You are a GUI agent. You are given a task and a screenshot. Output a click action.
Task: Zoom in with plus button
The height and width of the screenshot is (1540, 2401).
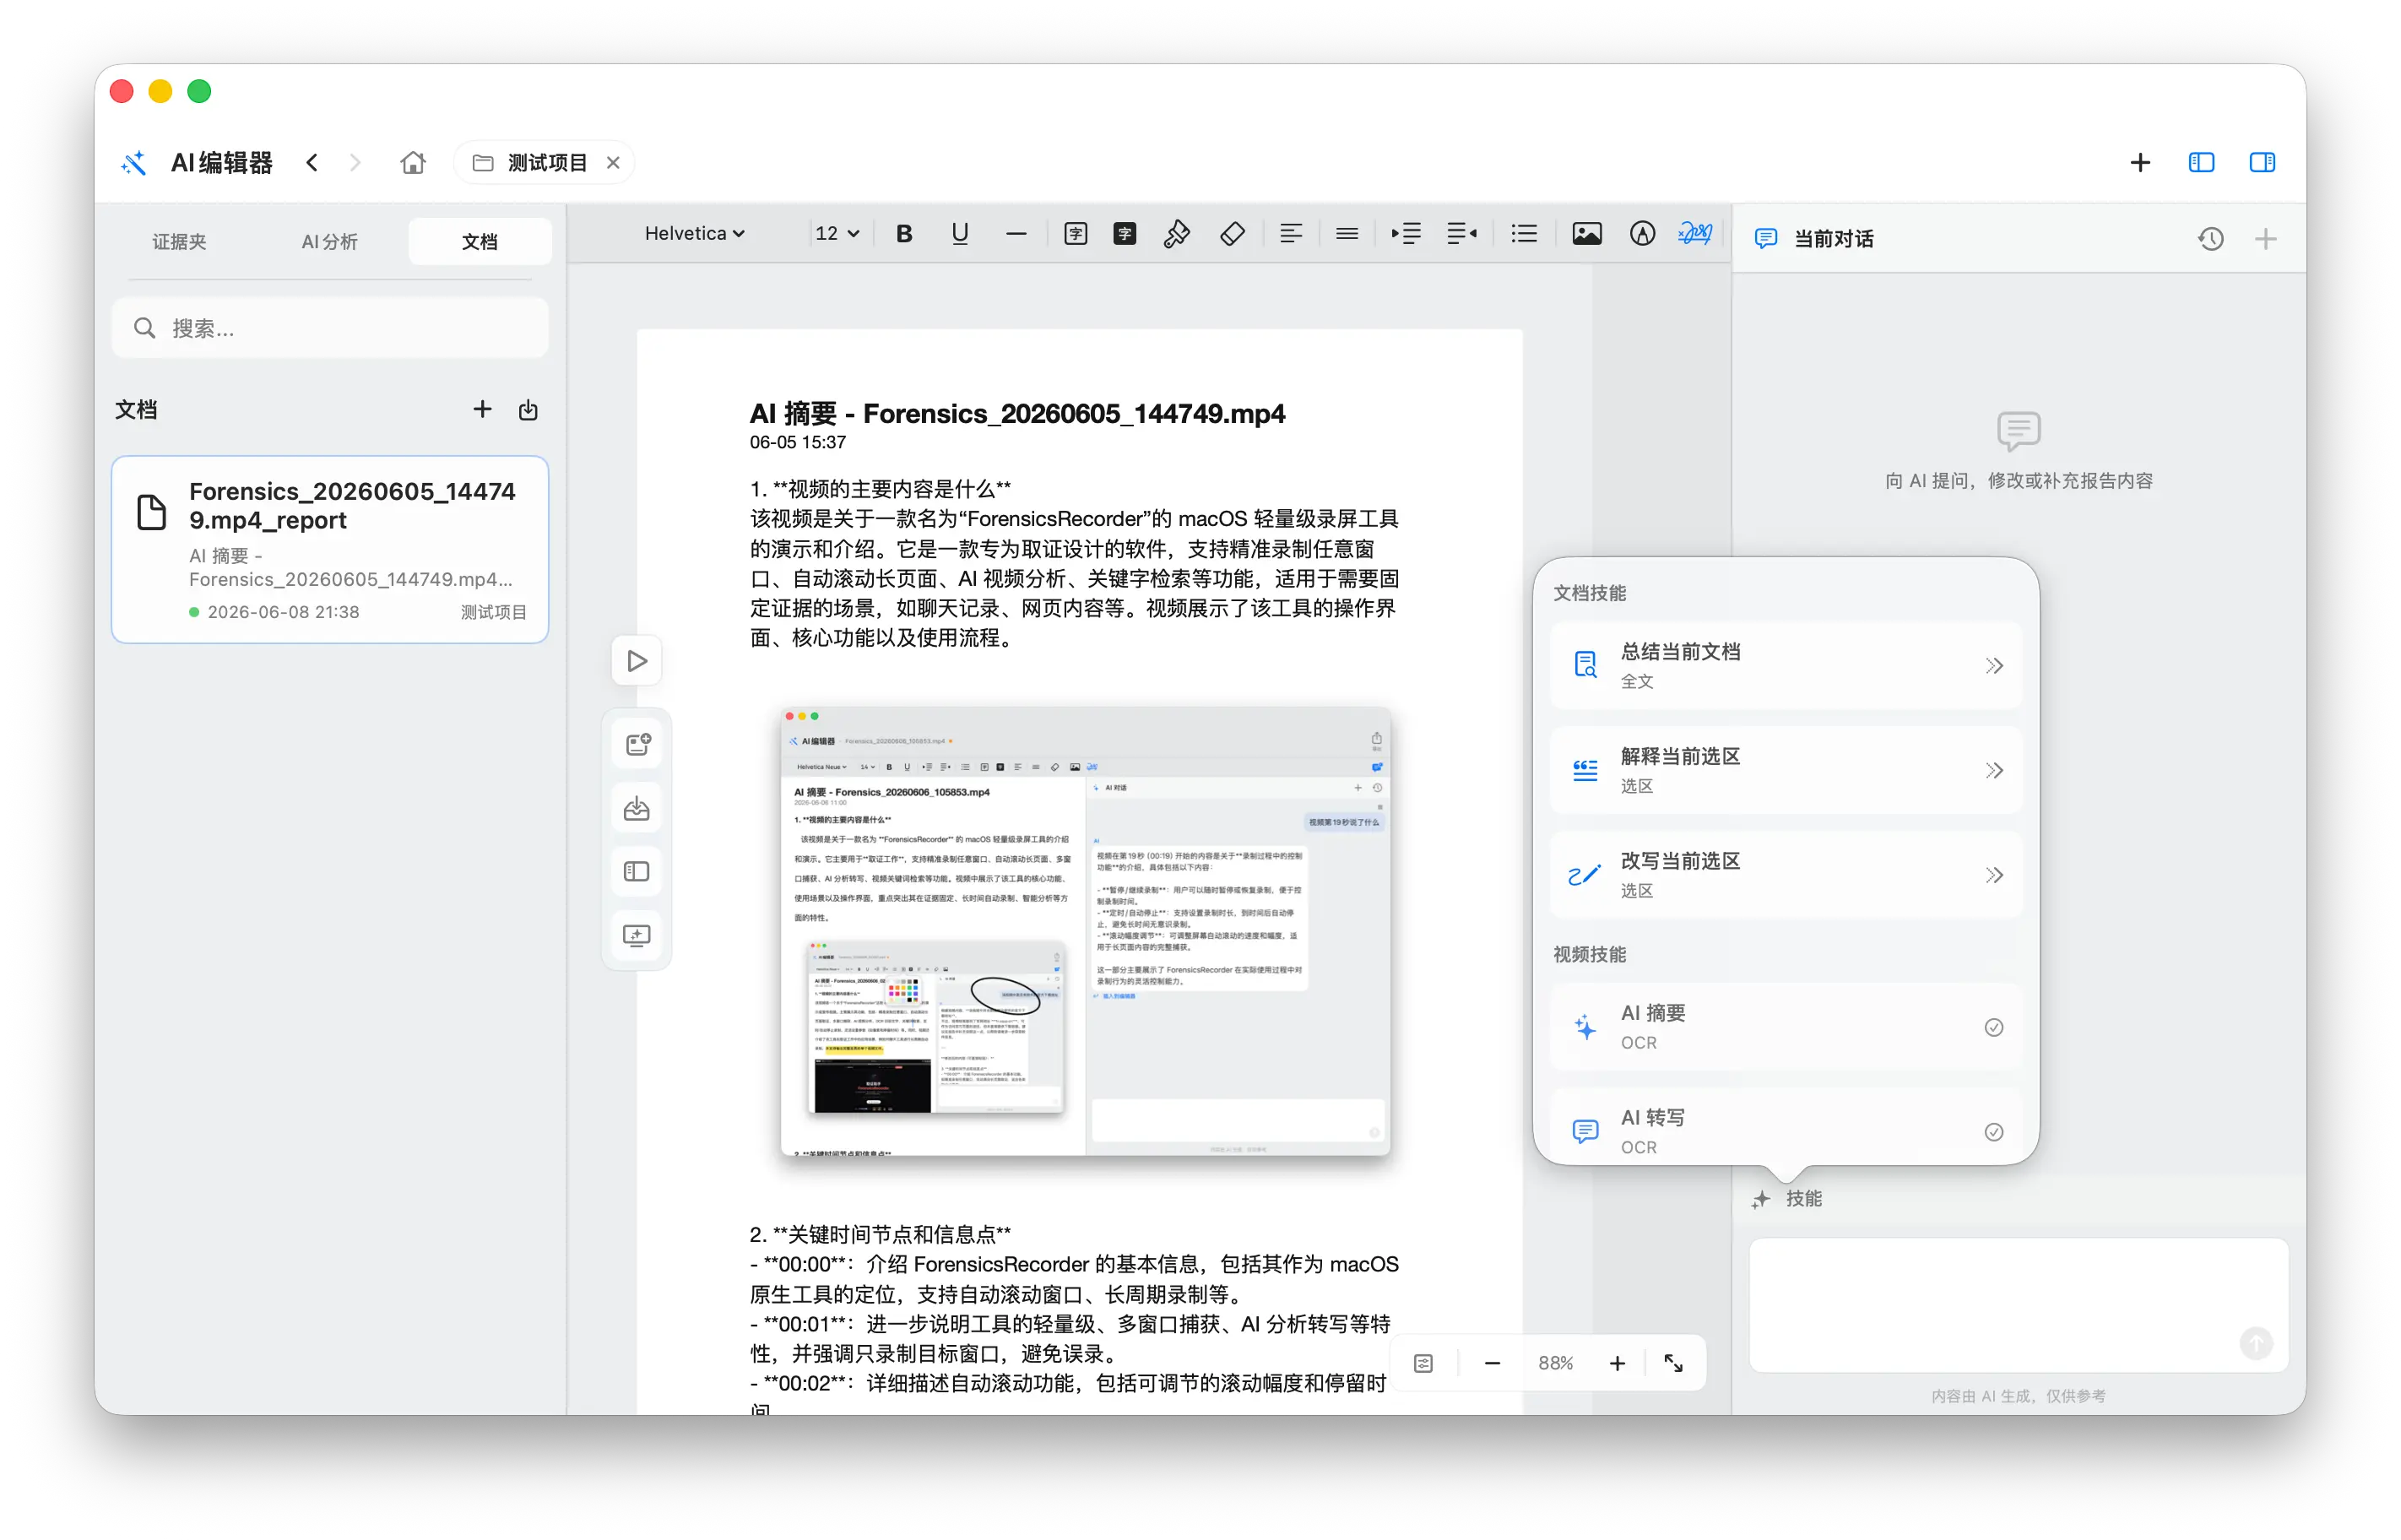point(1616,1362)
